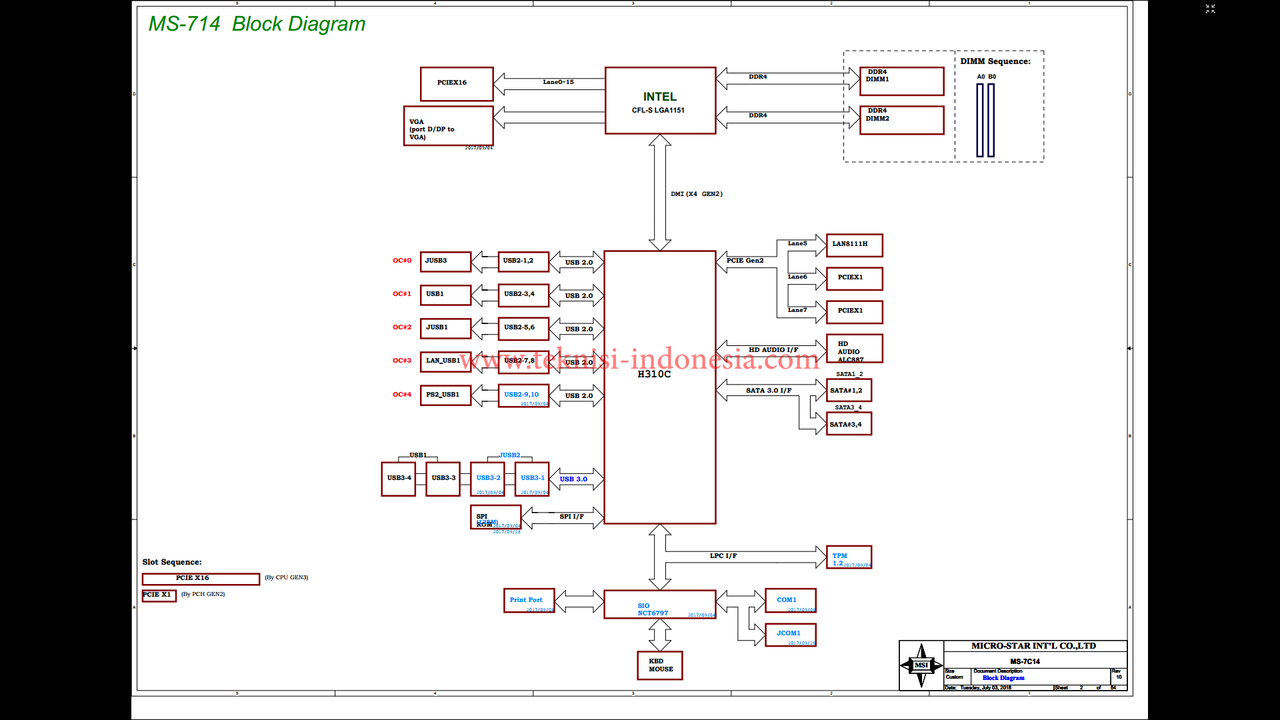The width and height of the screenshot is (1280, 720).
Task: Select the USB3-4 block
Action: (399, 478)
